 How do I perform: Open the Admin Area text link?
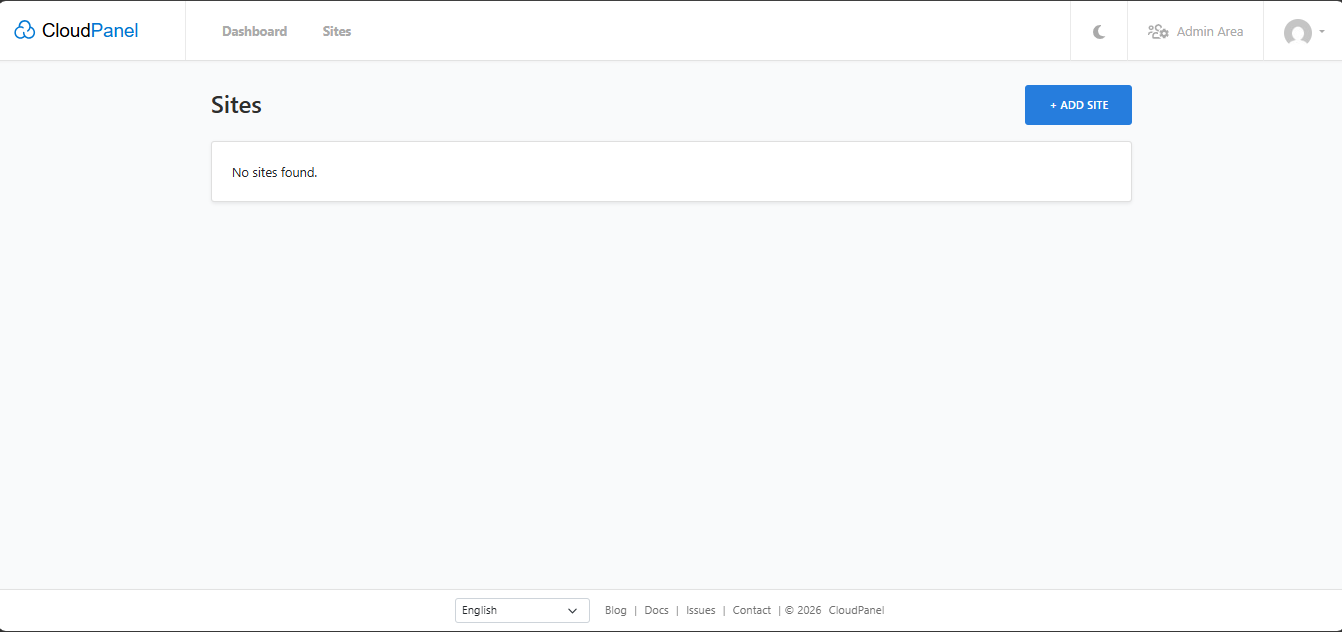pos(1209,31)
